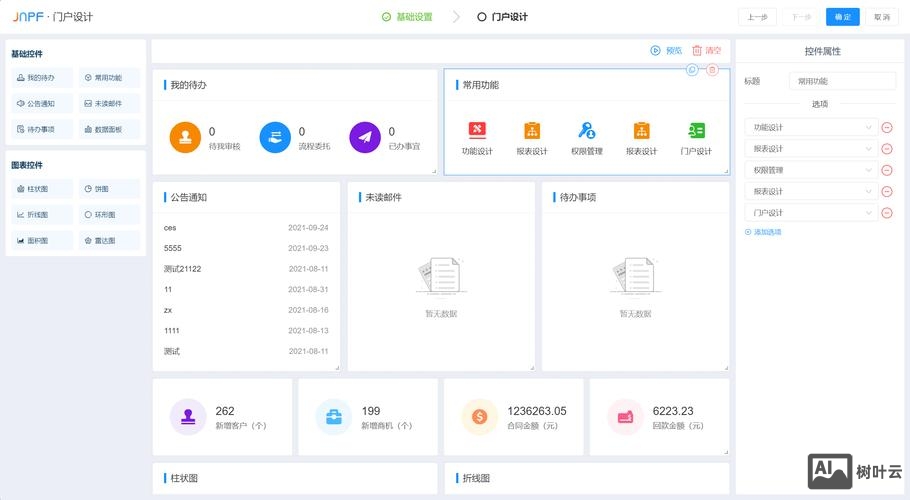
Task: Click the 上一步 button
Action: coord(757,17)
